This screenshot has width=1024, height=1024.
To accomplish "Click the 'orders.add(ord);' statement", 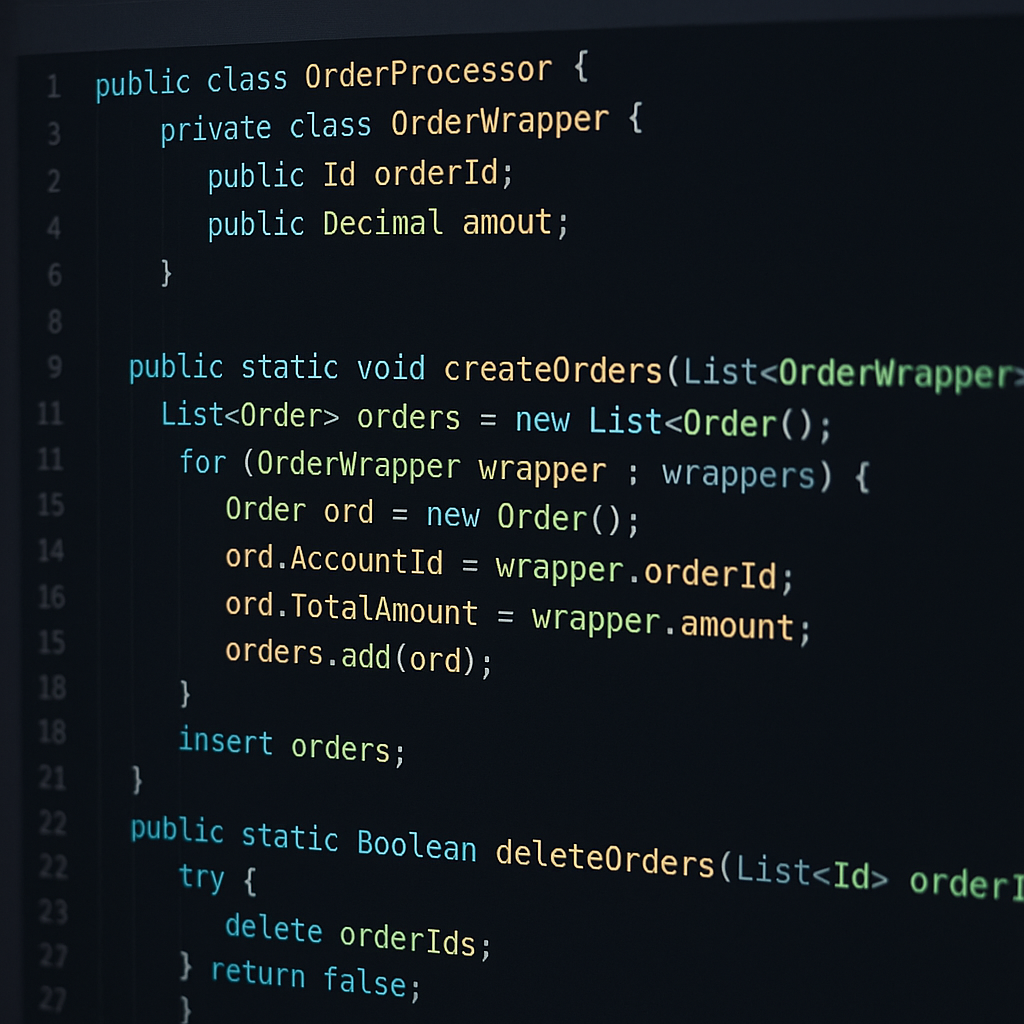I will [x=359, y=656].
